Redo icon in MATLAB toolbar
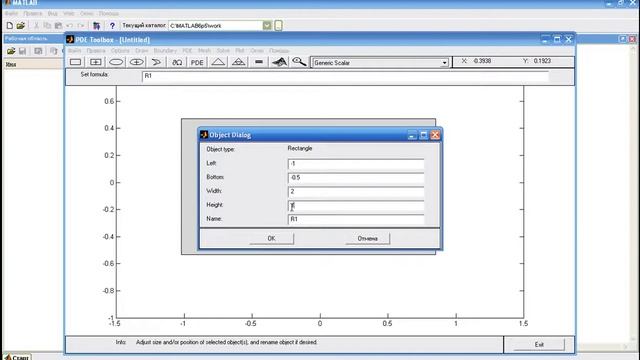 (80, 26)
